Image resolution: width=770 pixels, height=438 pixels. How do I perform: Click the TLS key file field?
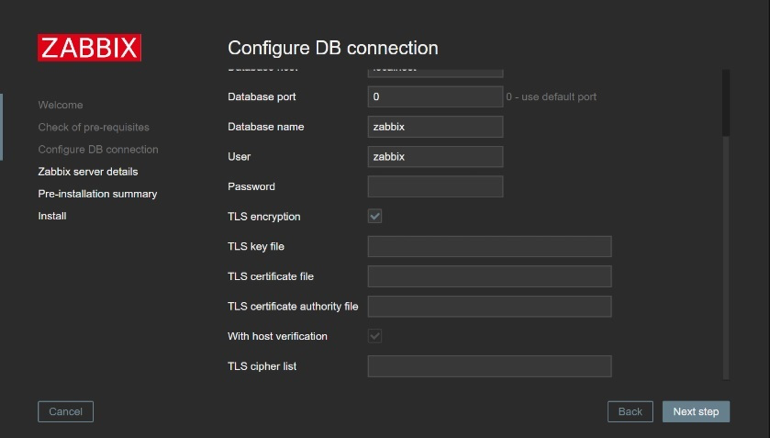[490, 246]
